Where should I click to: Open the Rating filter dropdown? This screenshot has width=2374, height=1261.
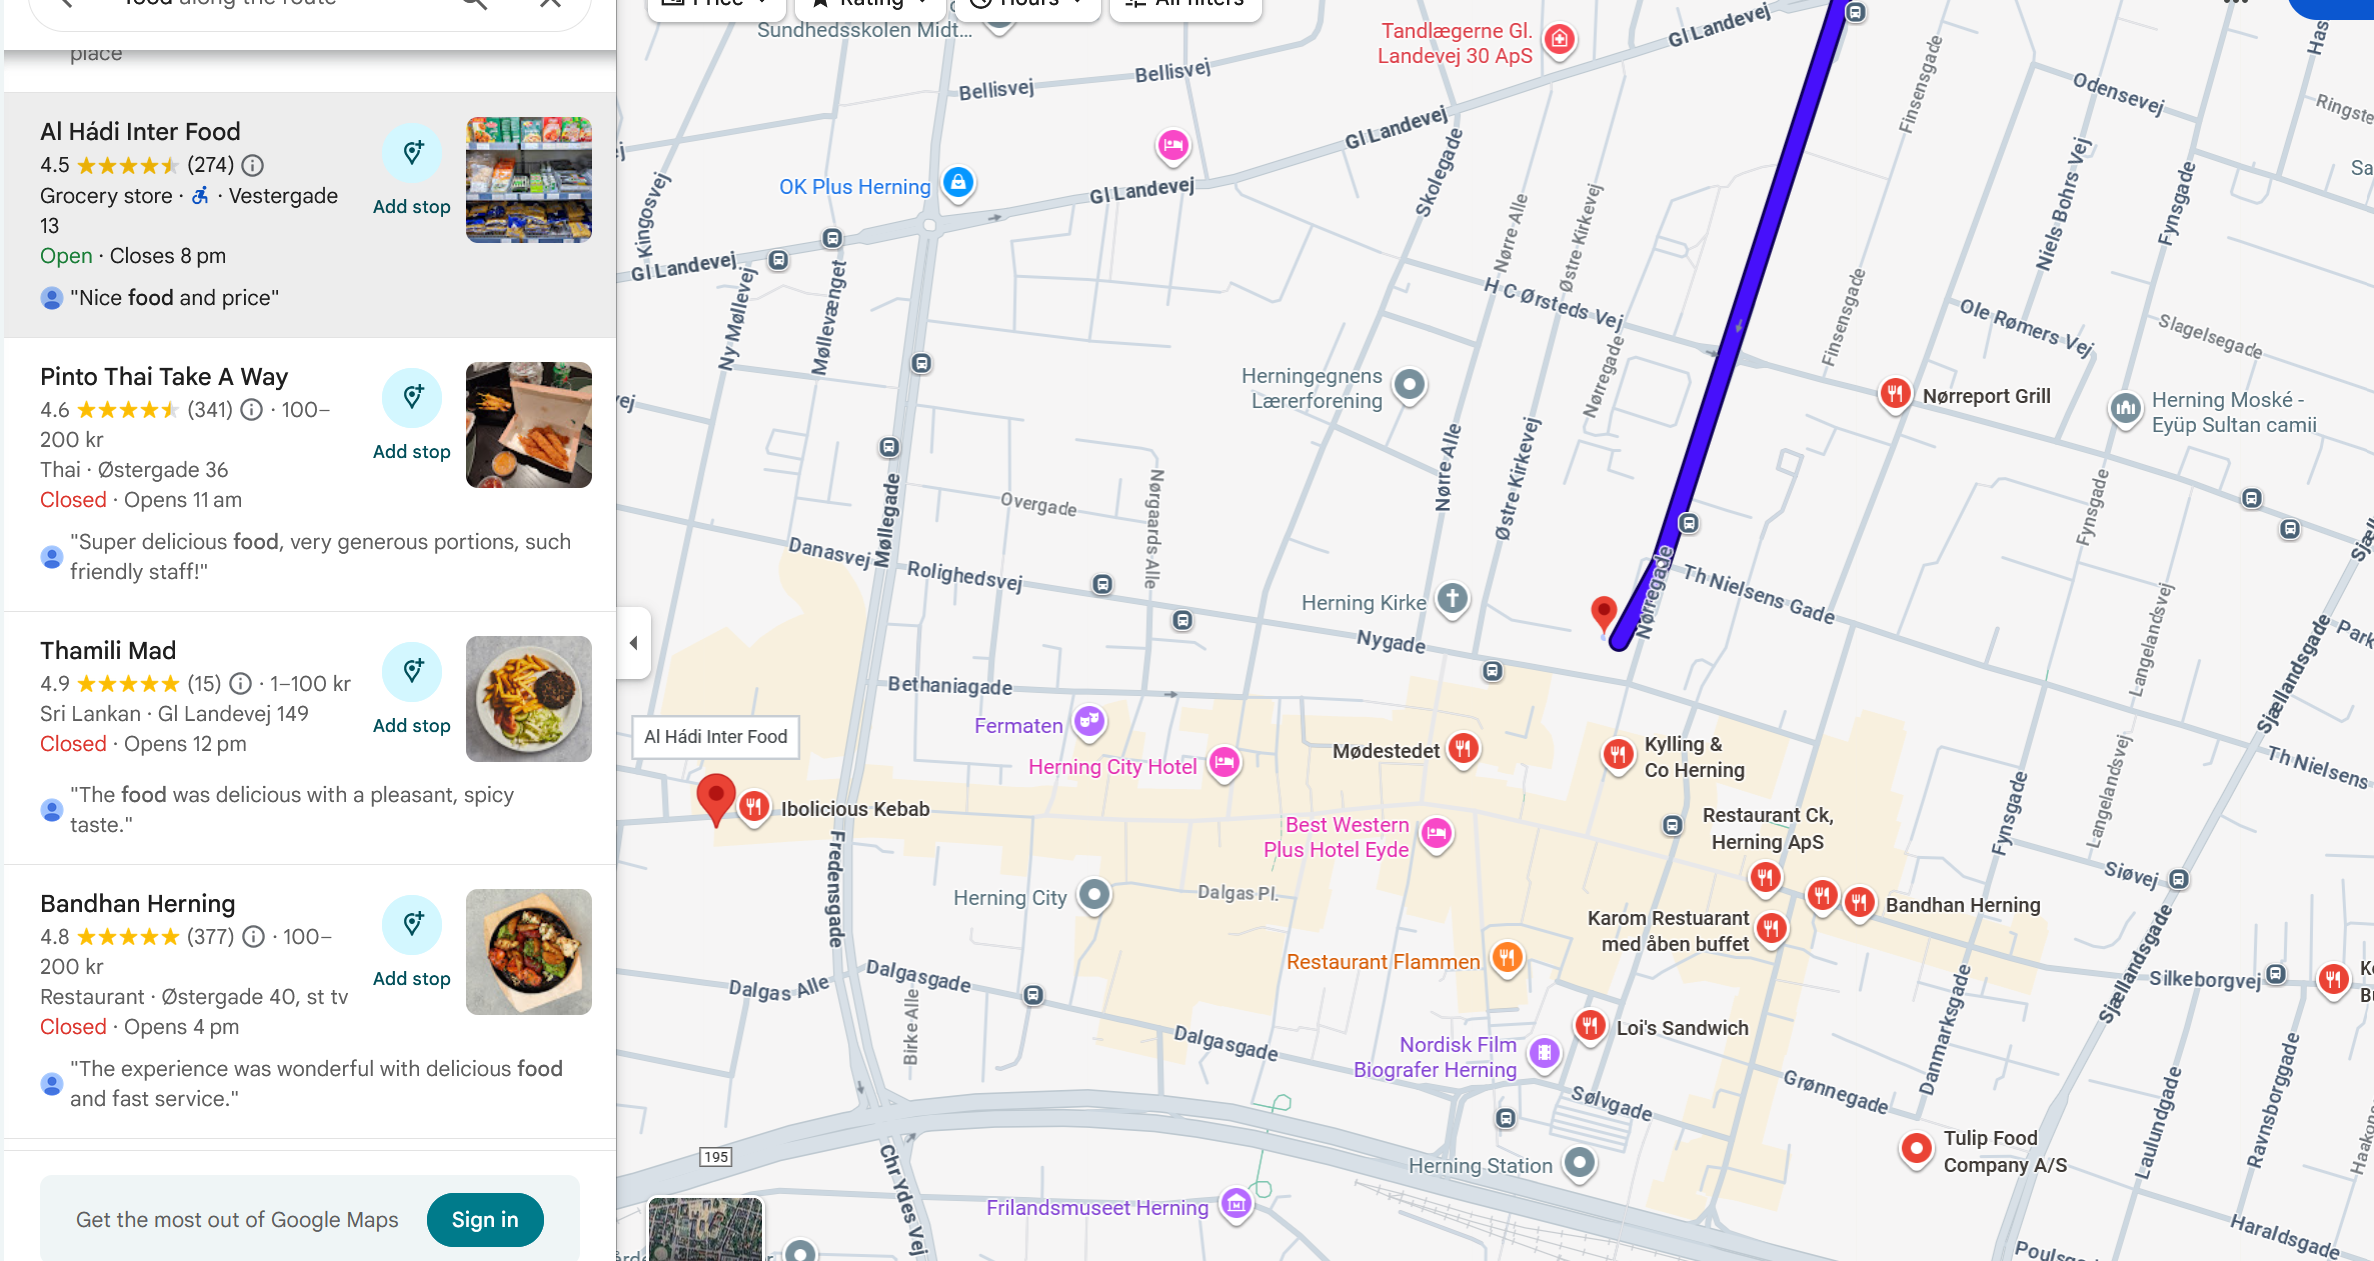click(869, 4)
